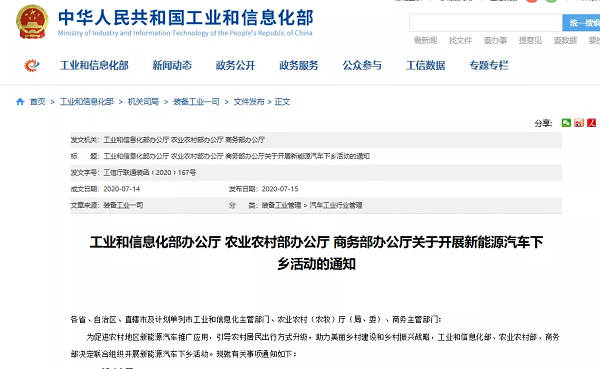Open 装备工业一司 breadcrumb link
600x369 pixels.
[196, 101]
